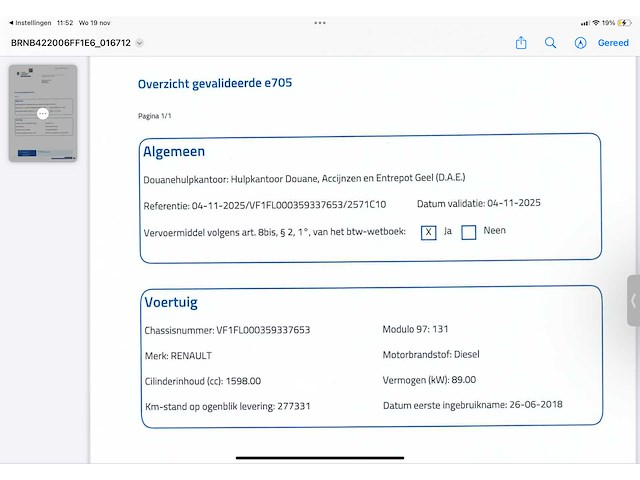Tap the 11:52 clock in status bar
Viewport: 640px width, 480px height.
[x=65, y=22]
